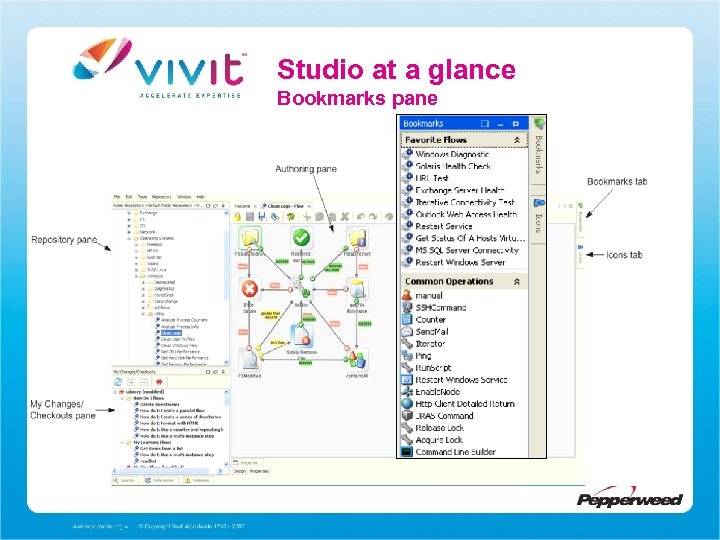The image size is (720, 540).
Task: Select the FSIsDirectory folder step icon
Action: tap(357, 238)
